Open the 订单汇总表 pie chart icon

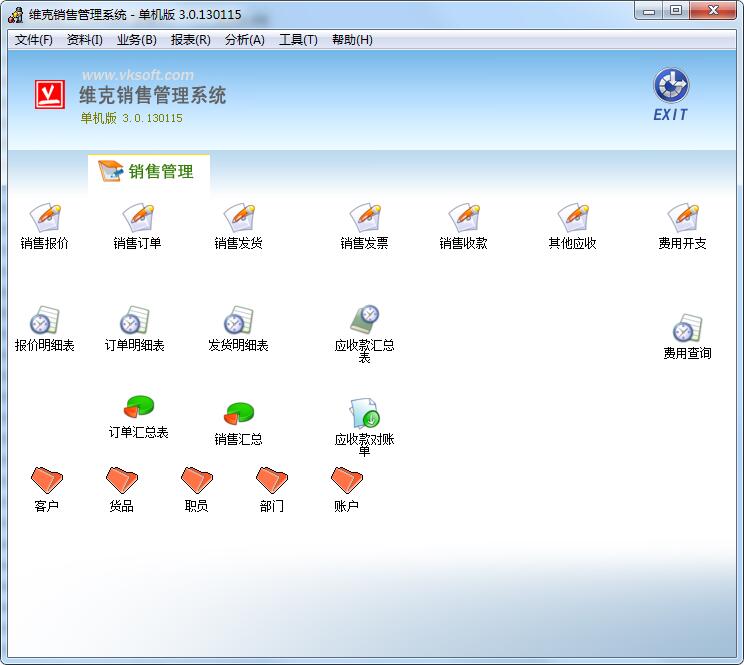click(x=139, y=406)
